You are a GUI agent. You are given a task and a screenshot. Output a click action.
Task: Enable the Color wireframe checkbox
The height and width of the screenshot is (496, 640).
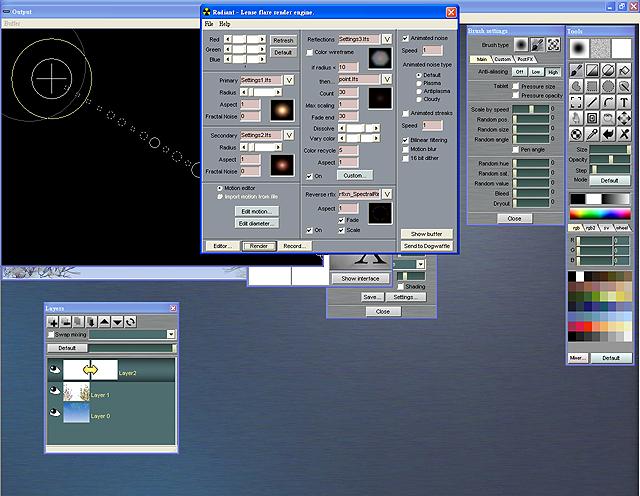click(x=309, y=51)
